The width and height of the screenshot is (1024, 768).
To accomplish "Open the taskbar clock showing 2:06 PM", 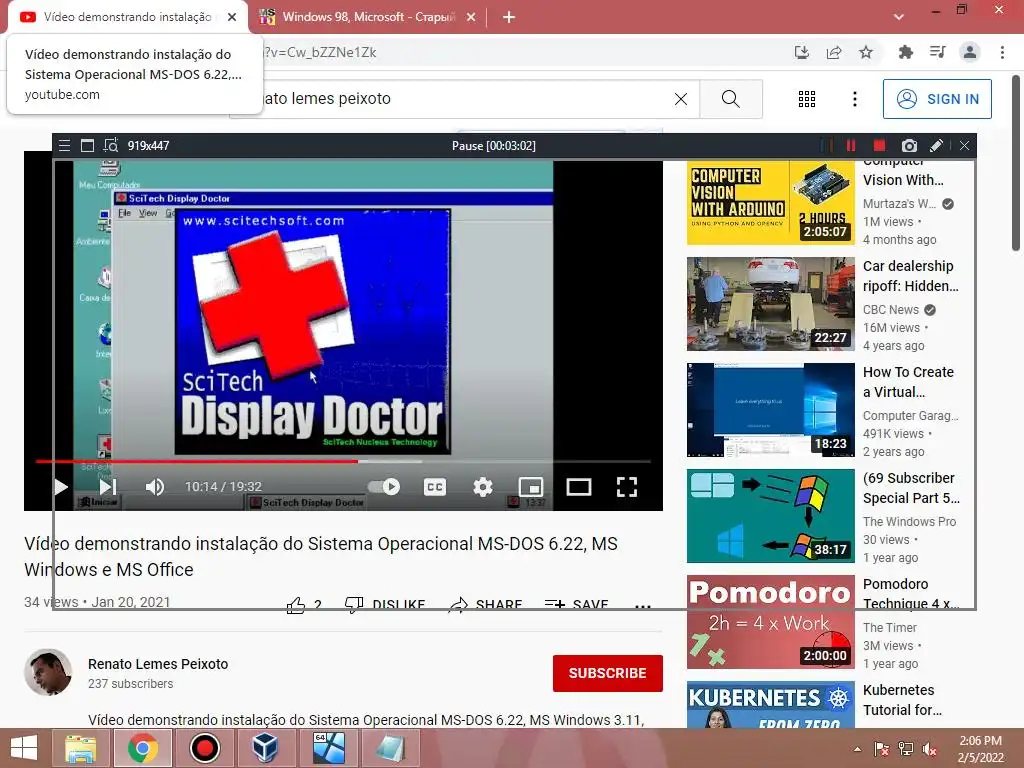I will [980, 749].
